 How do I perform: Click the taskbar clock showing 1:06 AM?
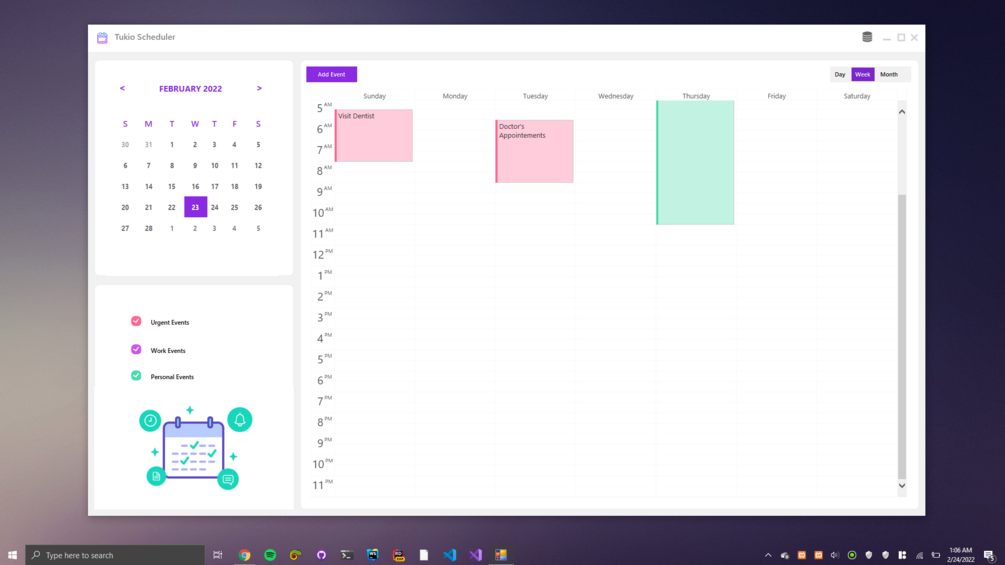coord(961,555)
